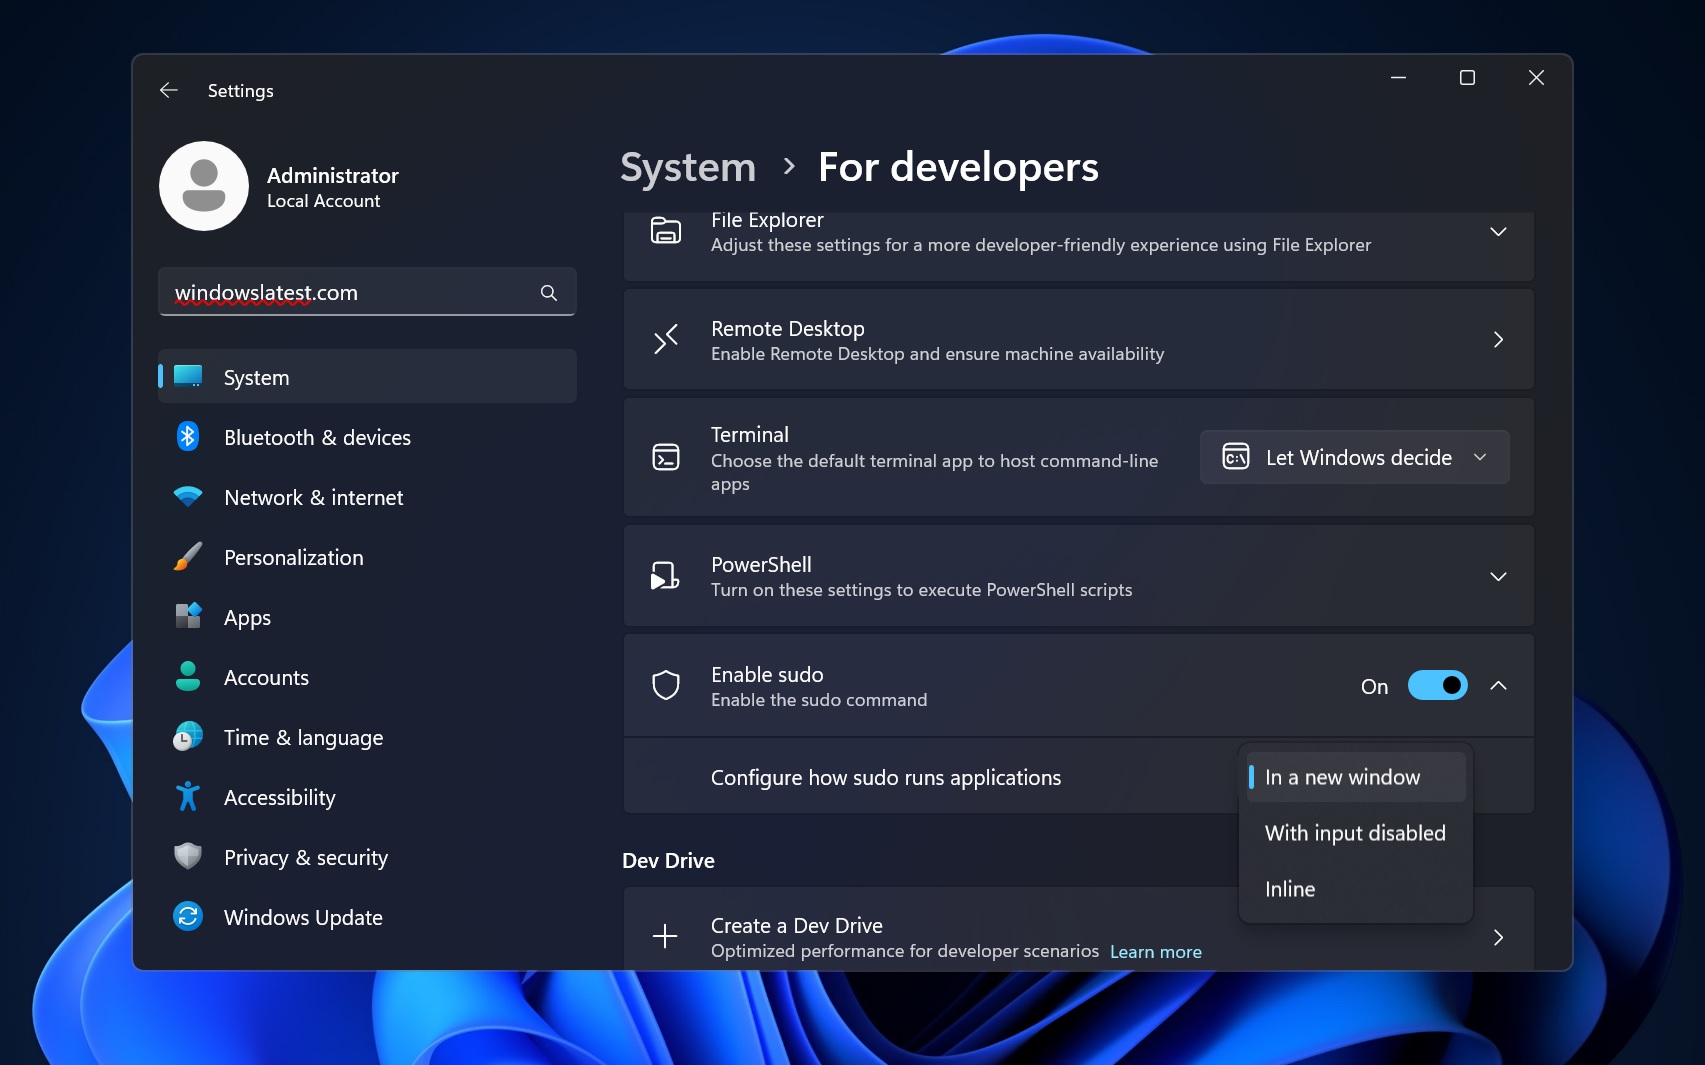Select With input disabled sudo option
This screenshot has height=1065, width=1705.
(1355, 832)
